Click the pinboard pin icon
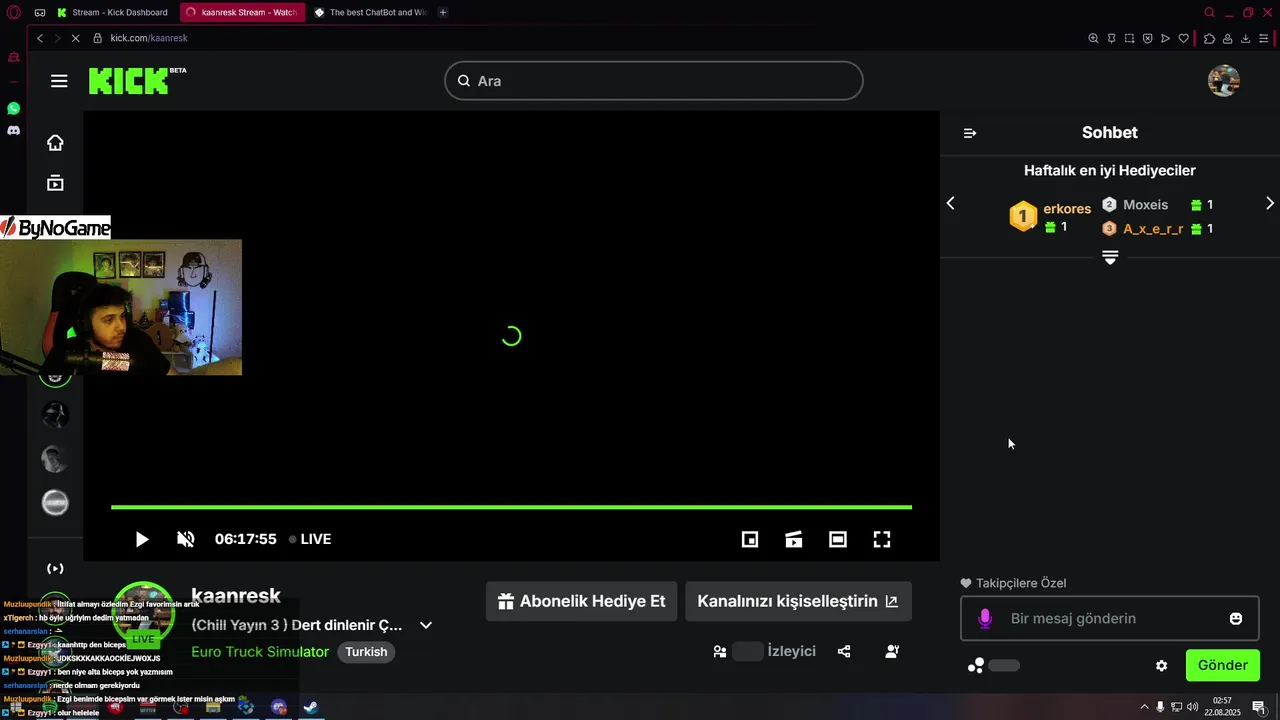Image resolution: width=1280 pixels, height=720 pixels. 1111,38
